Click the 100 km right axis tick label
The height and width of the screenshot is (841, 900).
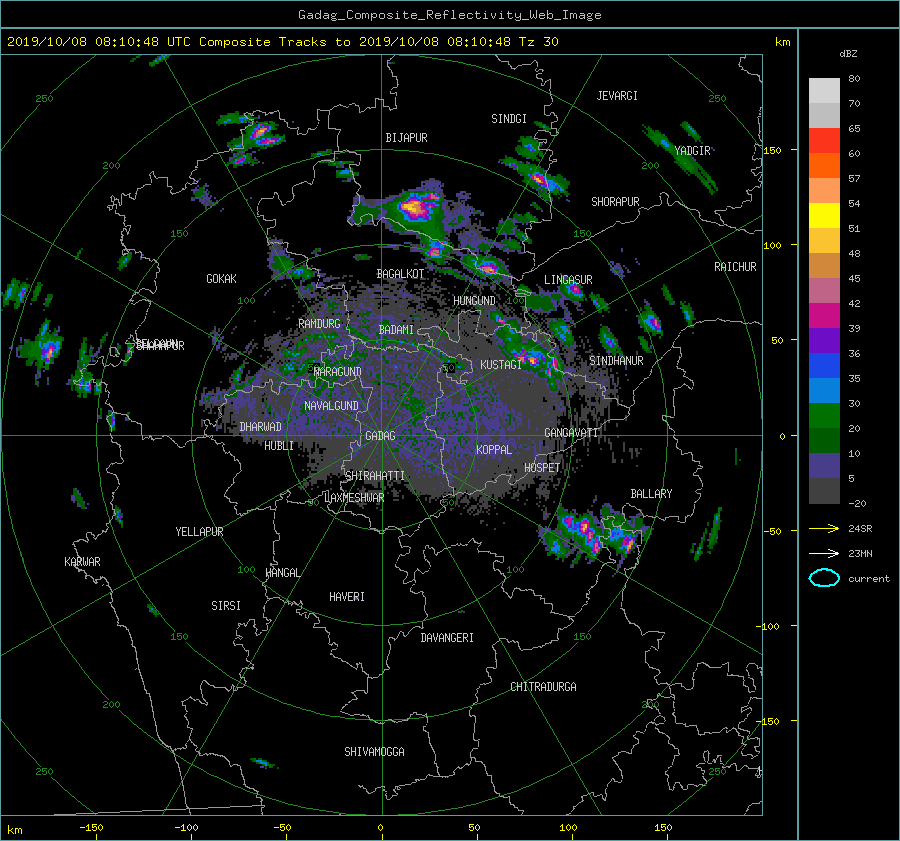[772, 245]
